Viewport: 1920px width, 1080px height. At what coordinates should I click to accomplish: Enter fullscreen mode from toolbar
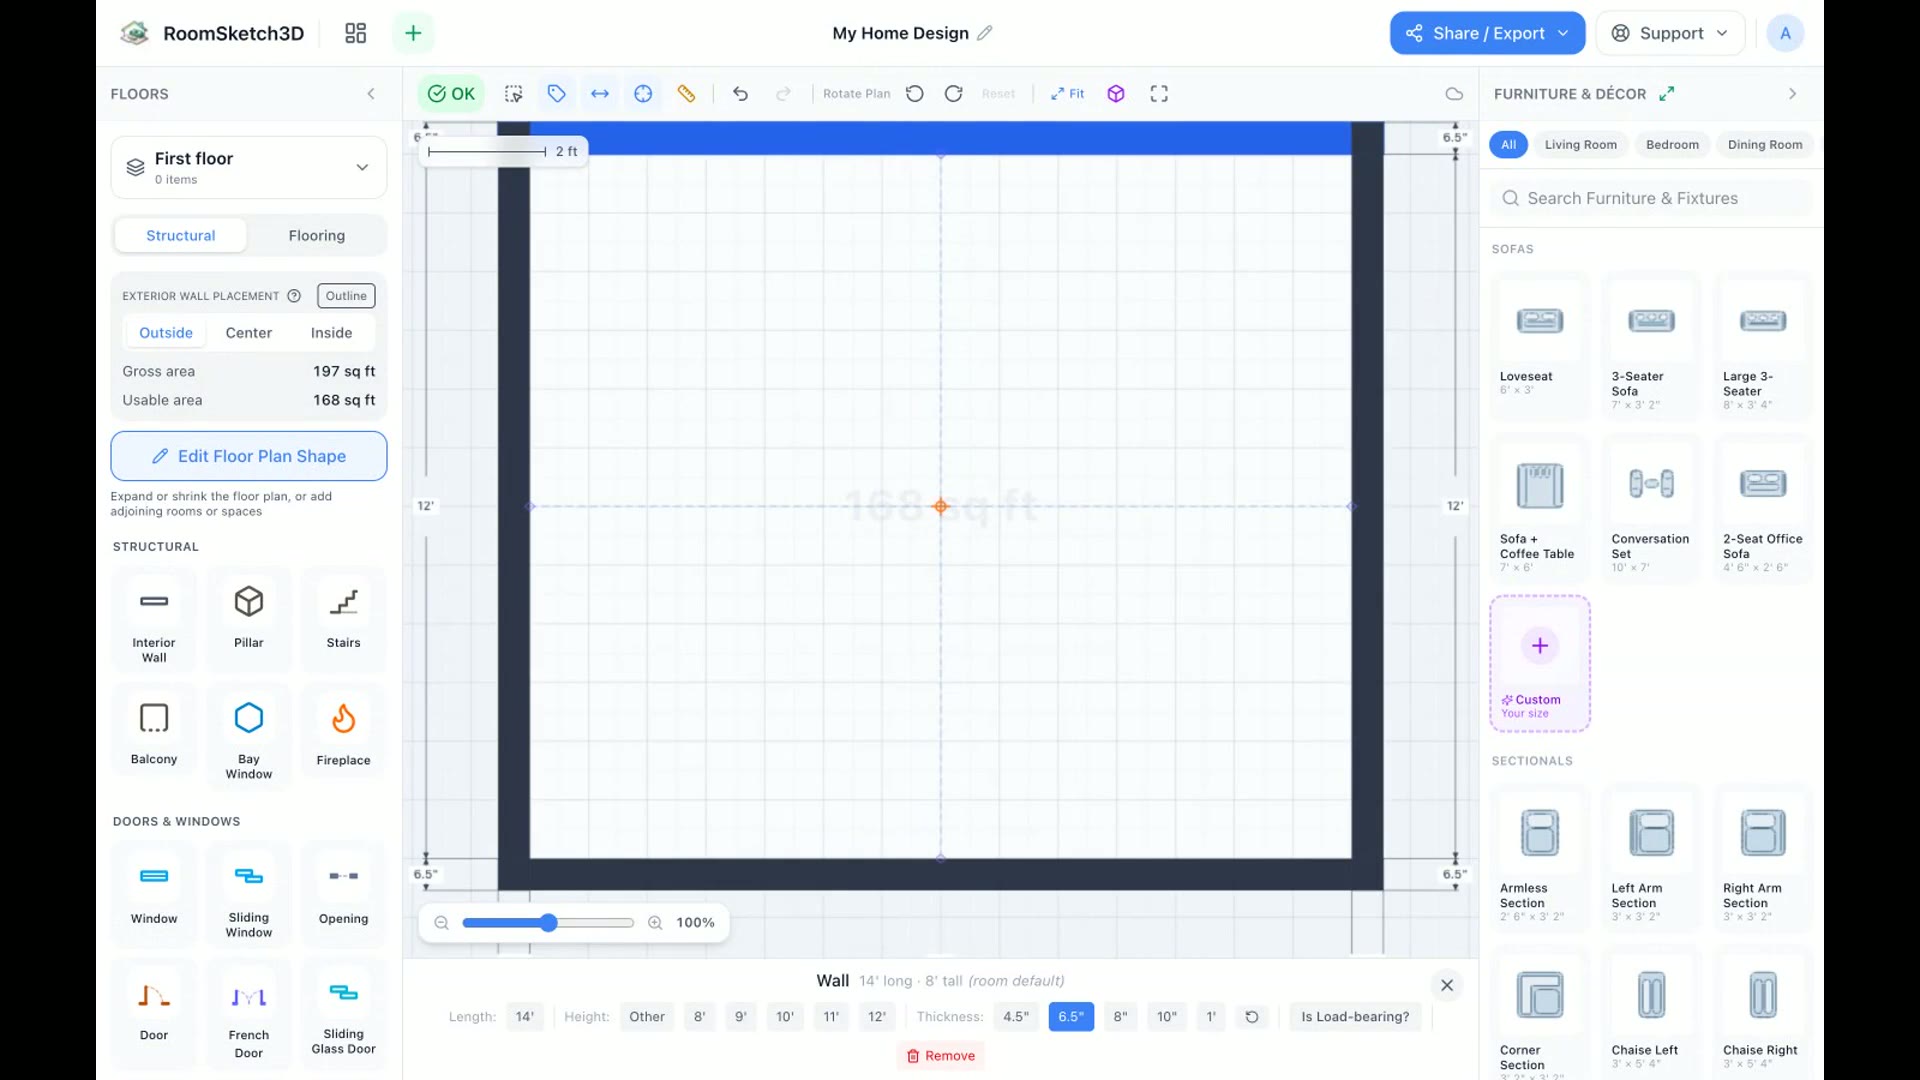pyautogui.click(x=1159, y=93)
